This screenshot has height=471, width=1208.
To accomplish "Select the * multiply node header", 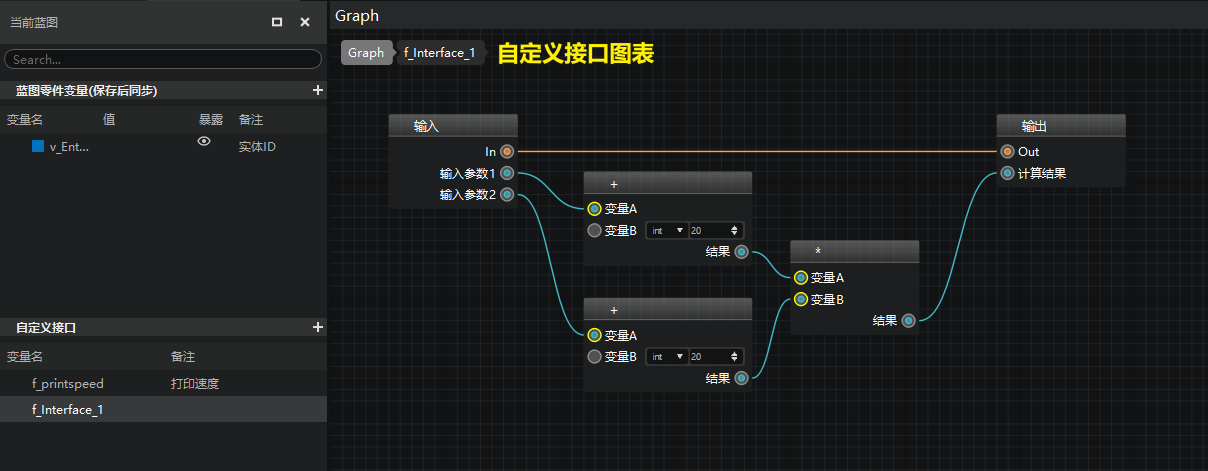I will pos(854,252).
